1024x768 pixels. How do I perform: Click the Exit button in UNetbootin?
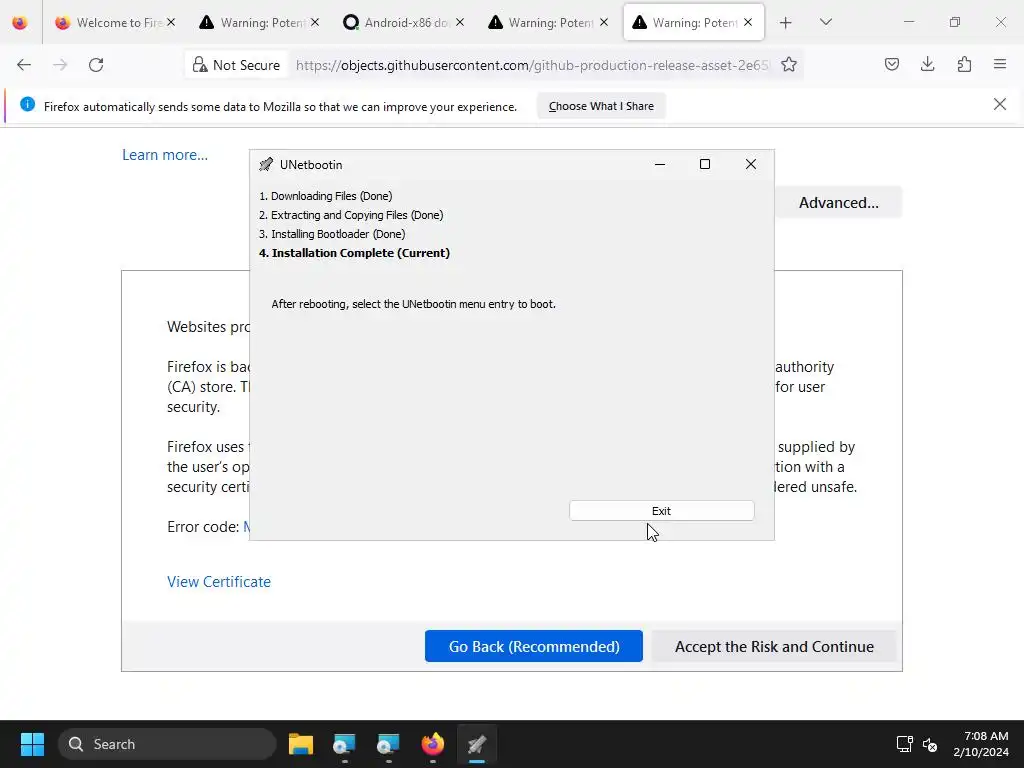(x=662, y=511)
